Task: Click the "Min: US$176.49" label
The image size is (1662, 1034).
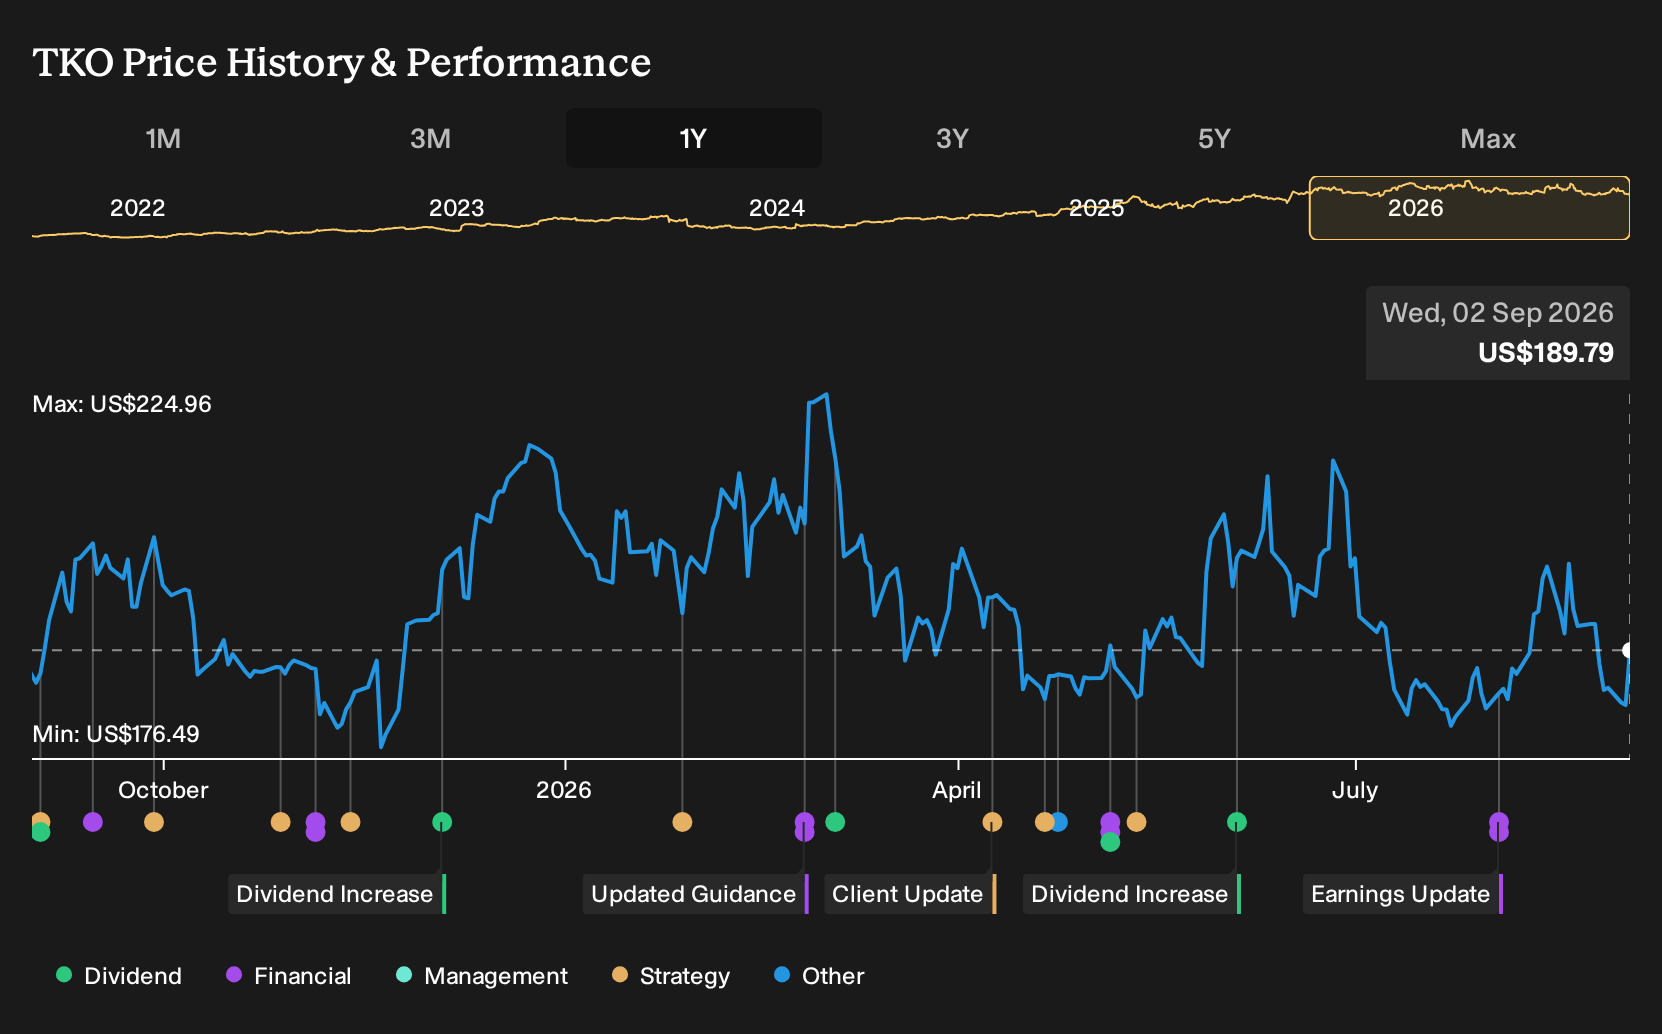Action: coord(116,734)
